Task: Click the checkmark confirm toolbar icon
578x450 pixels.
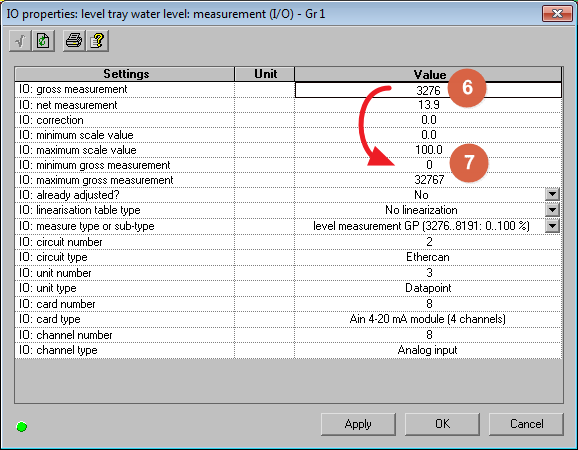Action: coord(20,41)
